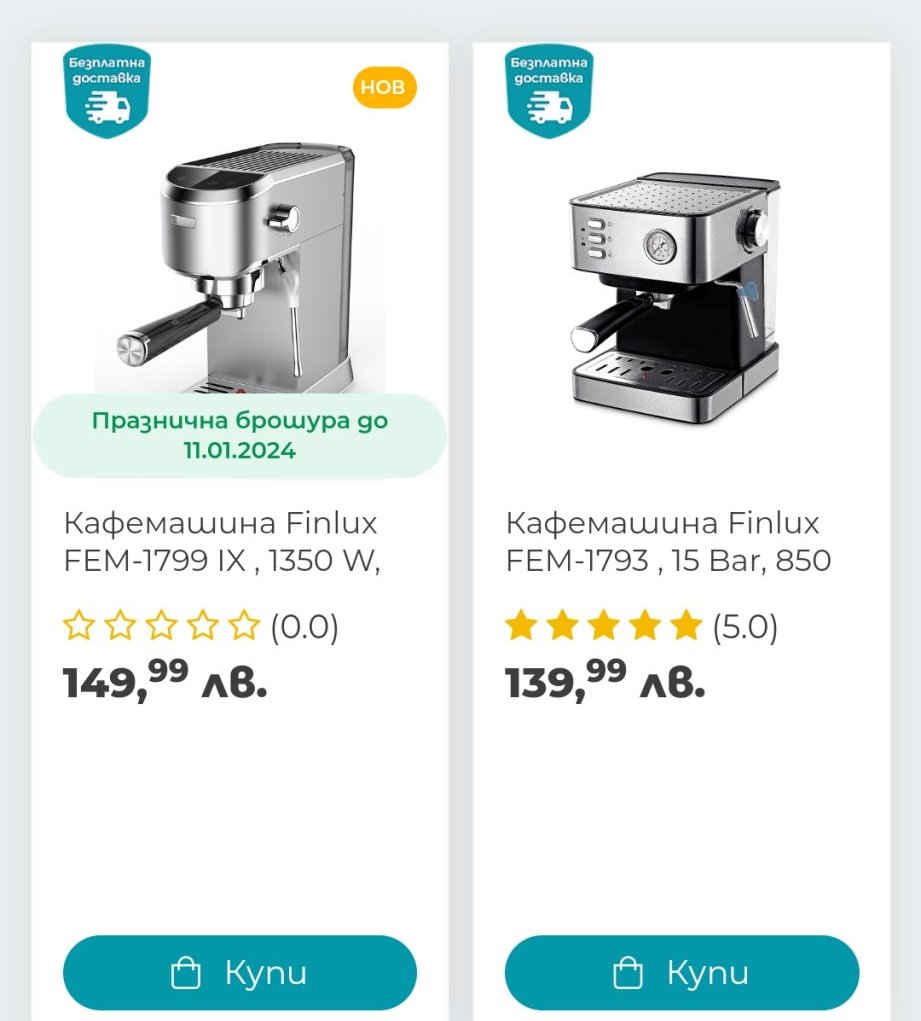The width and height of the screenshot is (921, 1021).
Task: Buy the Finlux FEM-1799 IX coffee machine
Action: (x=240, y=973)
